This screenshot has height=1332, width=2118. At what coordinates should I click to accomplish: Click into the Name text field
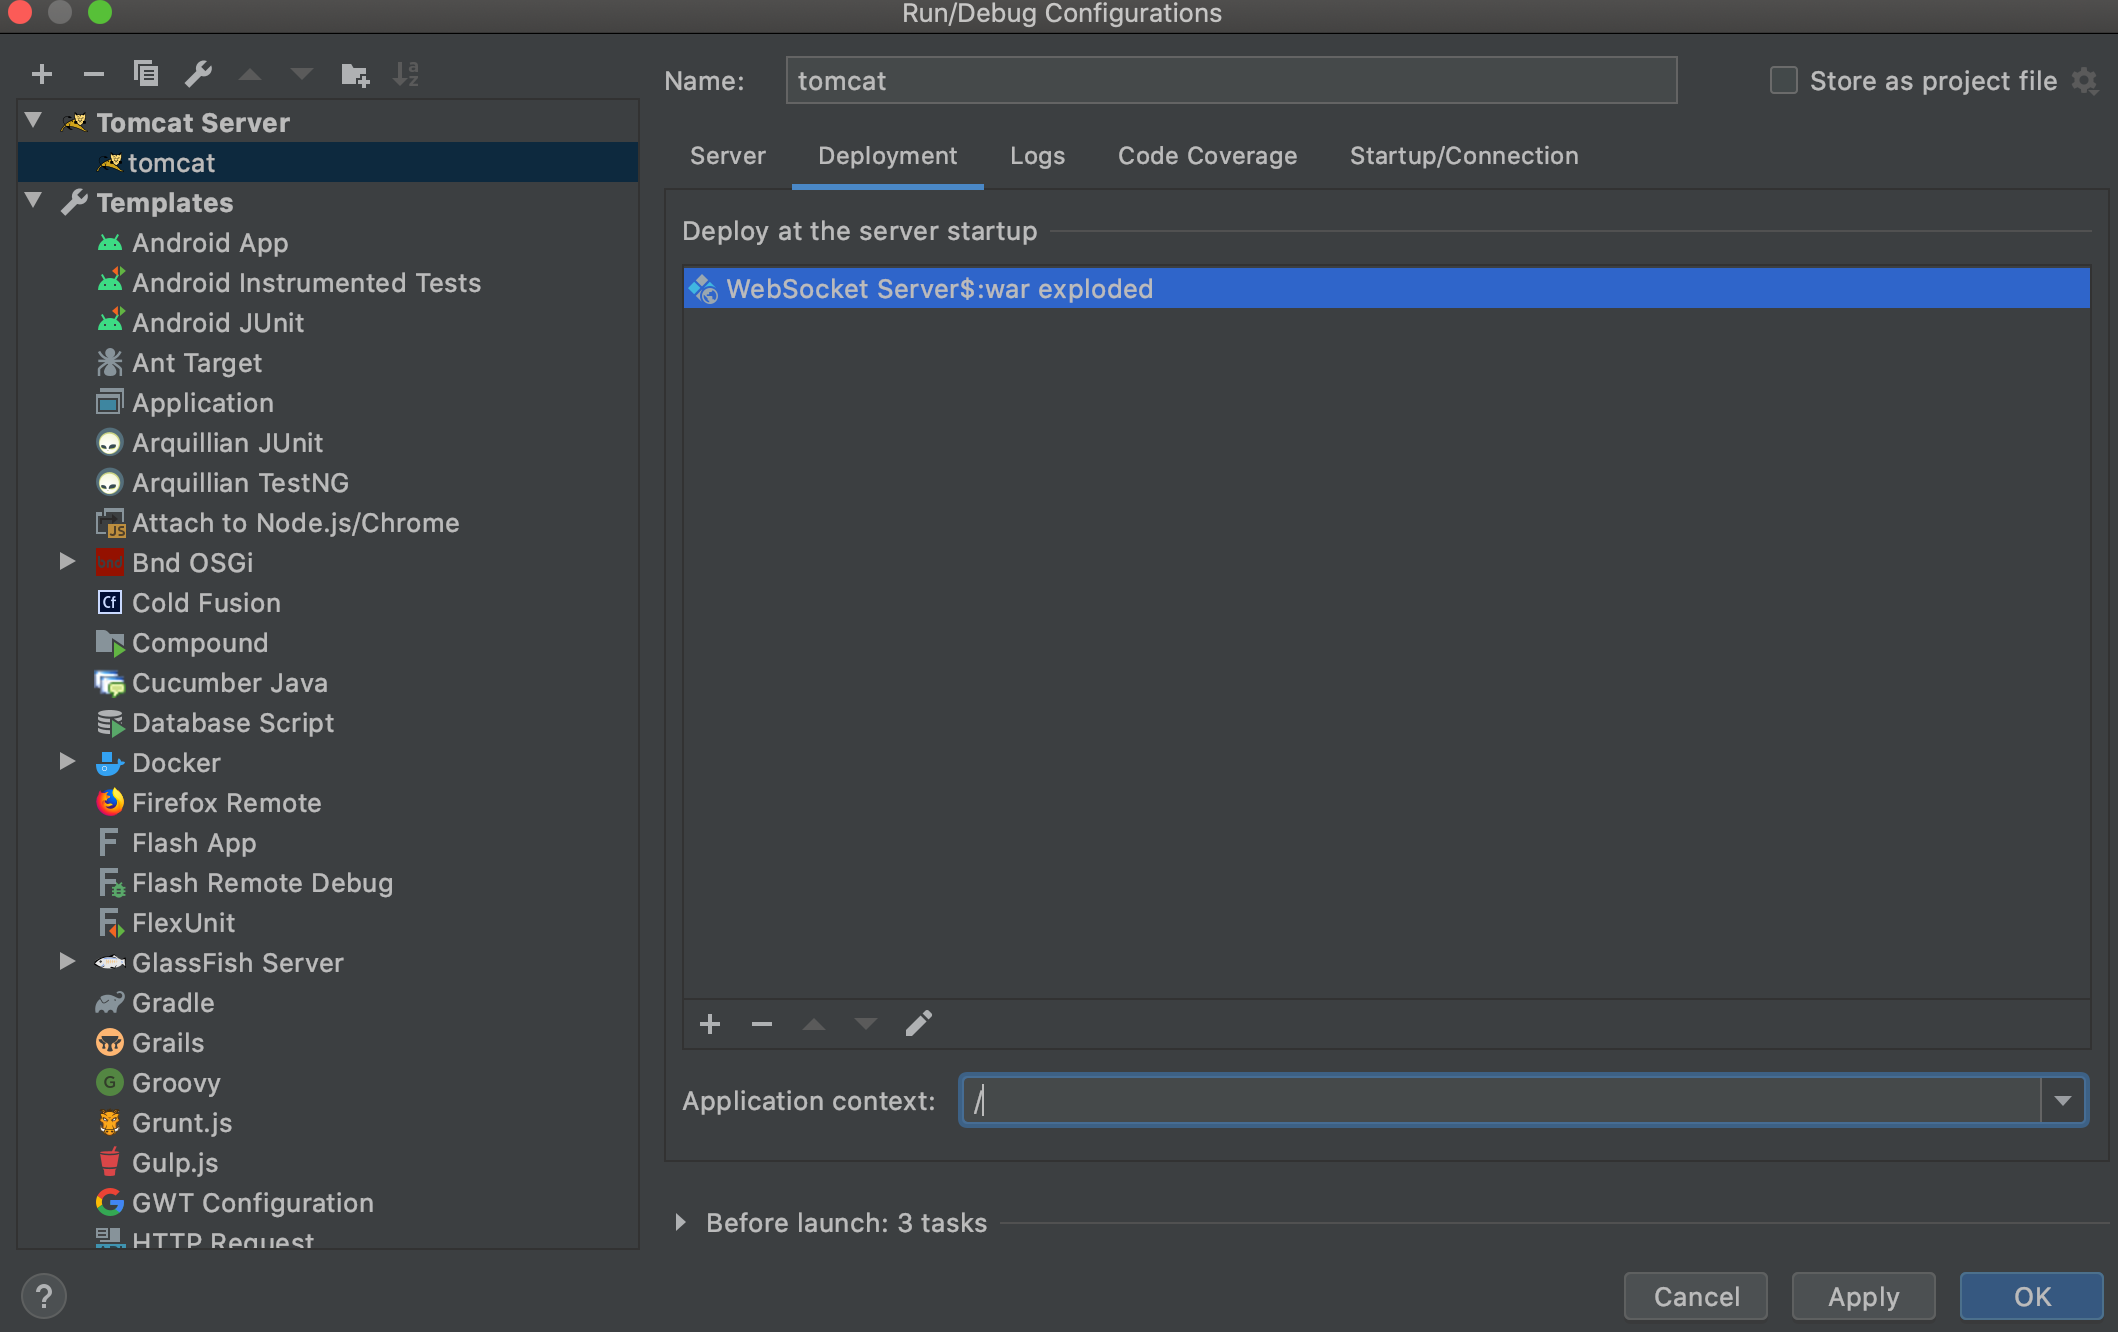pyautogui.click(x=1230, y=81)
